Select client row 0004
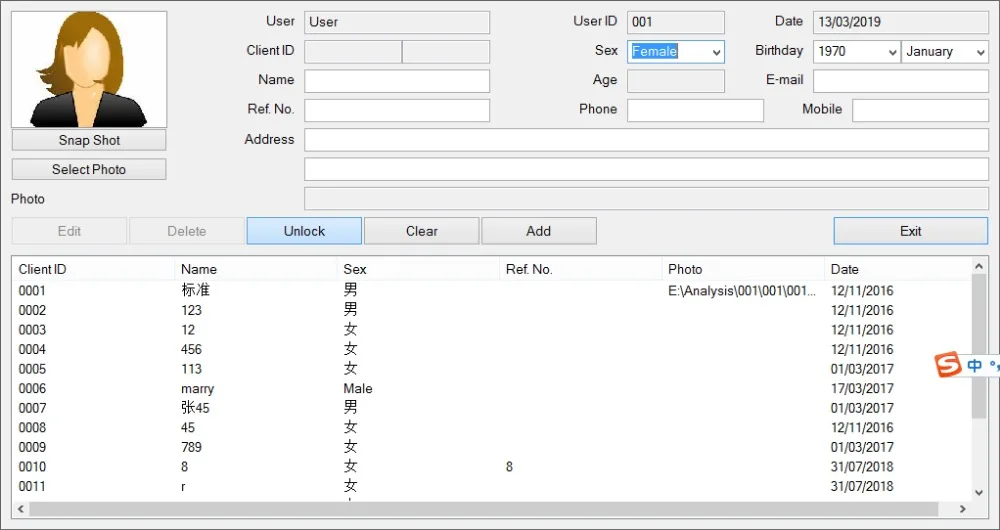1000x530 pixels. 491,350
